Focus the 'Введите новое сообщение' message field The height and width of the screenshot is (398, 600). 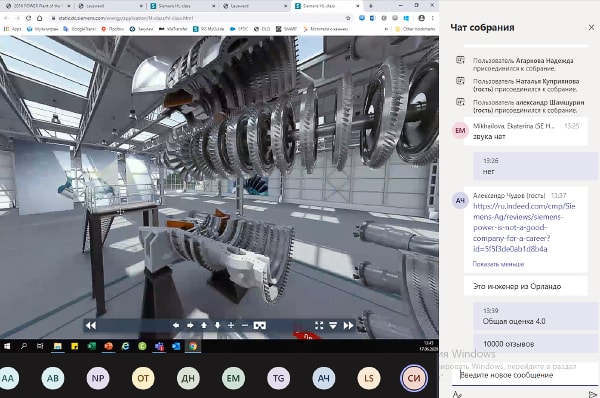point(524,375)
